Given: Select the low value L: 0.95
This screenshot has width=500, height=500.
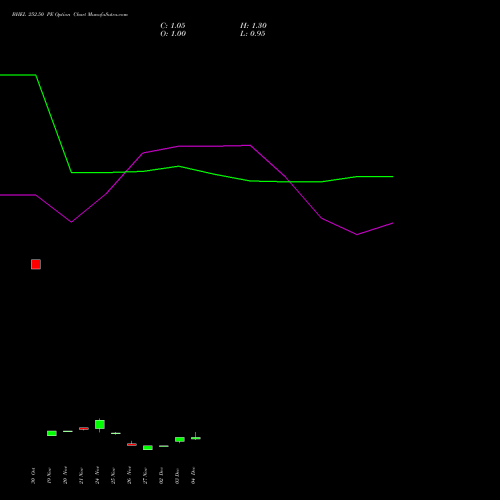Looking at the screenshot, I should point(253,34).
